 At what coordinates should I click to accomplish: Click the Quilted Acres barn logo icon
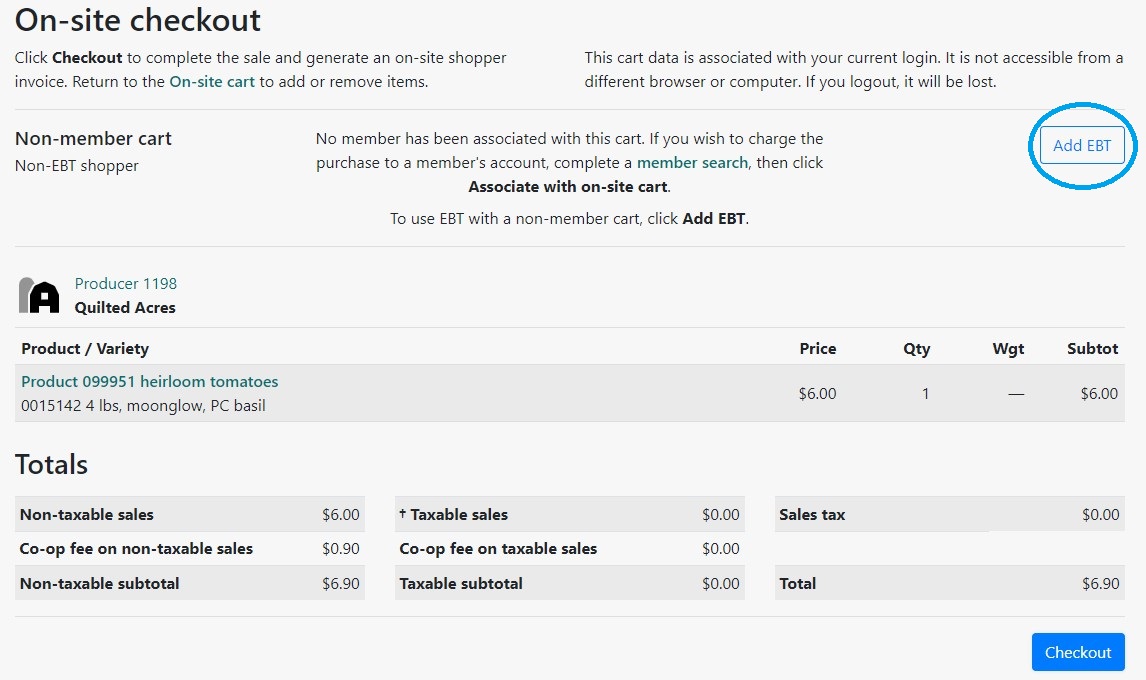[40, 296]
